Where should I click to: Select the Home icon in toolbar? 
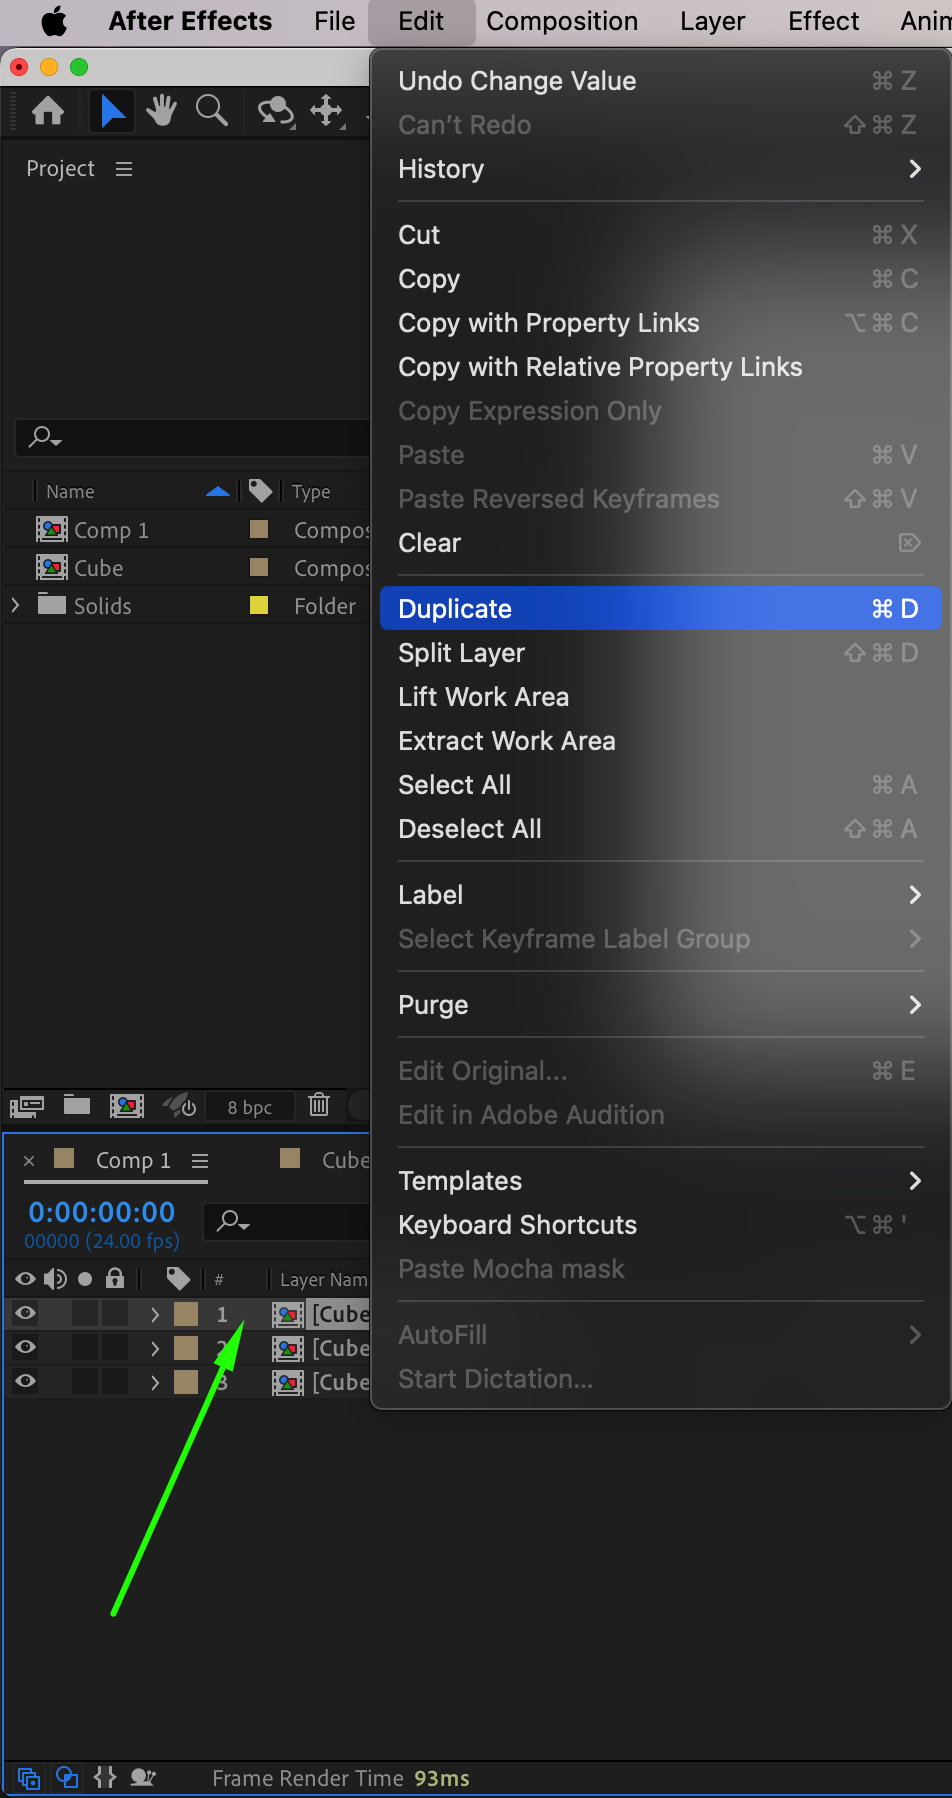[x=48, y=111]
